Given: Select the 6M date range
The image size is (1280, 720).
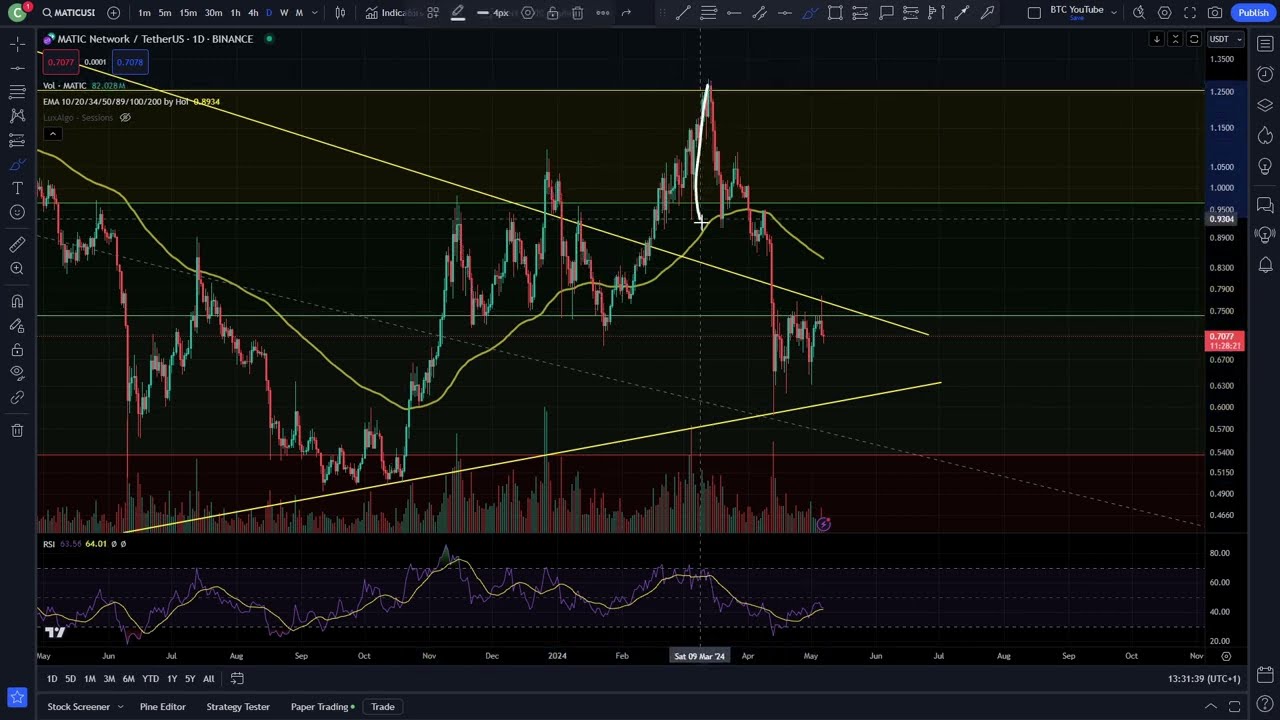Looking at the screenshot, I should 128,679.
